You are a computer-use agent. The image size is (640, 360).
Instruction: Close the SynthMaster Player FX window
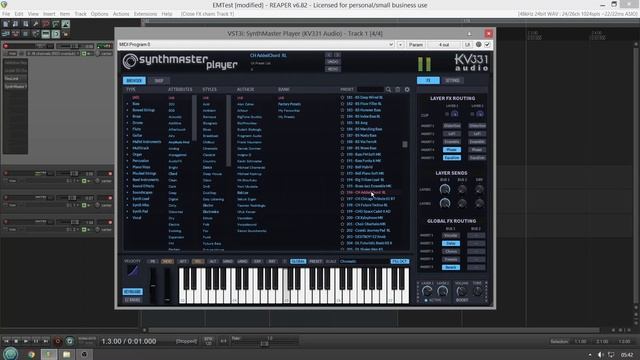coord(488,33)
